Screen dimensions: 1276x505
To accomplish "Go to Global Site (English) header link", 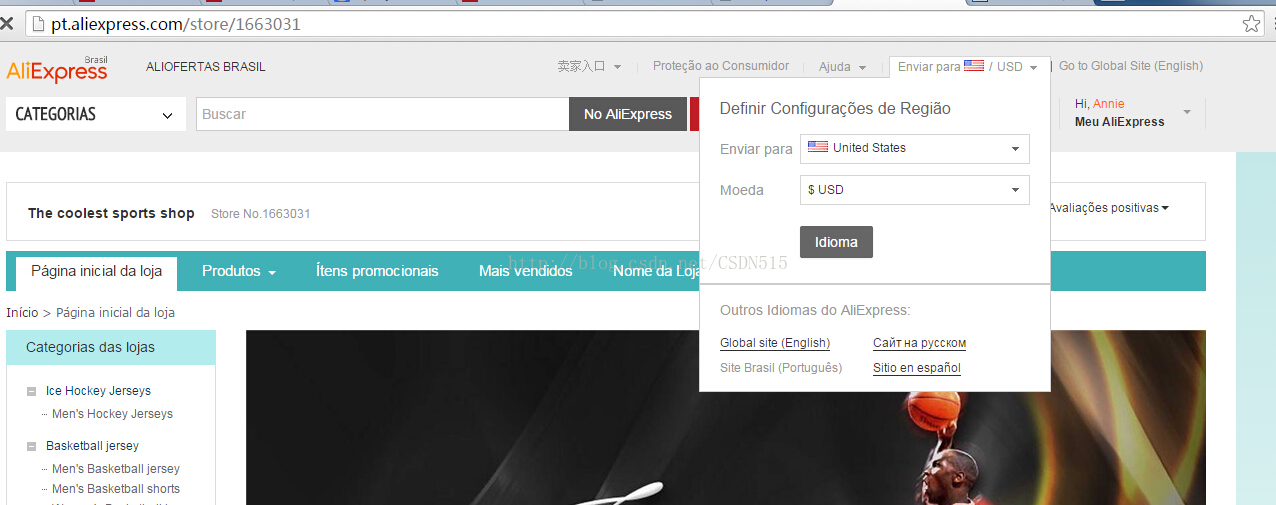I will point(1131,66).
